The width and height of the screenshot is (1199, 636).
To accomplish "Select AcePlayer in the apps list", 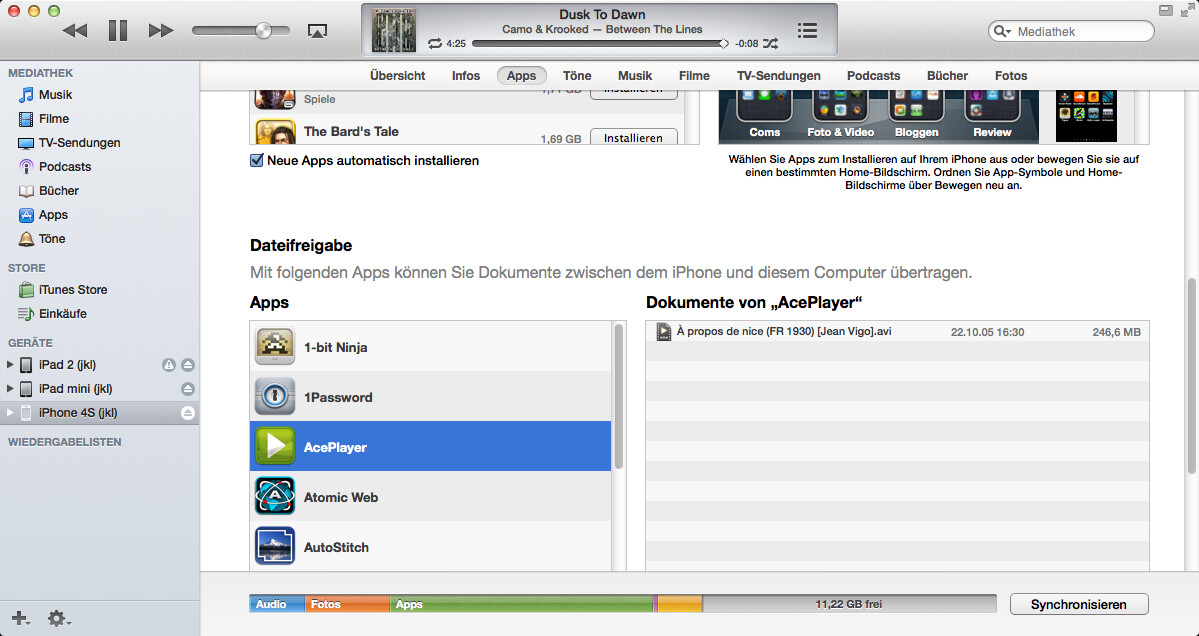I will click(431, 446).
